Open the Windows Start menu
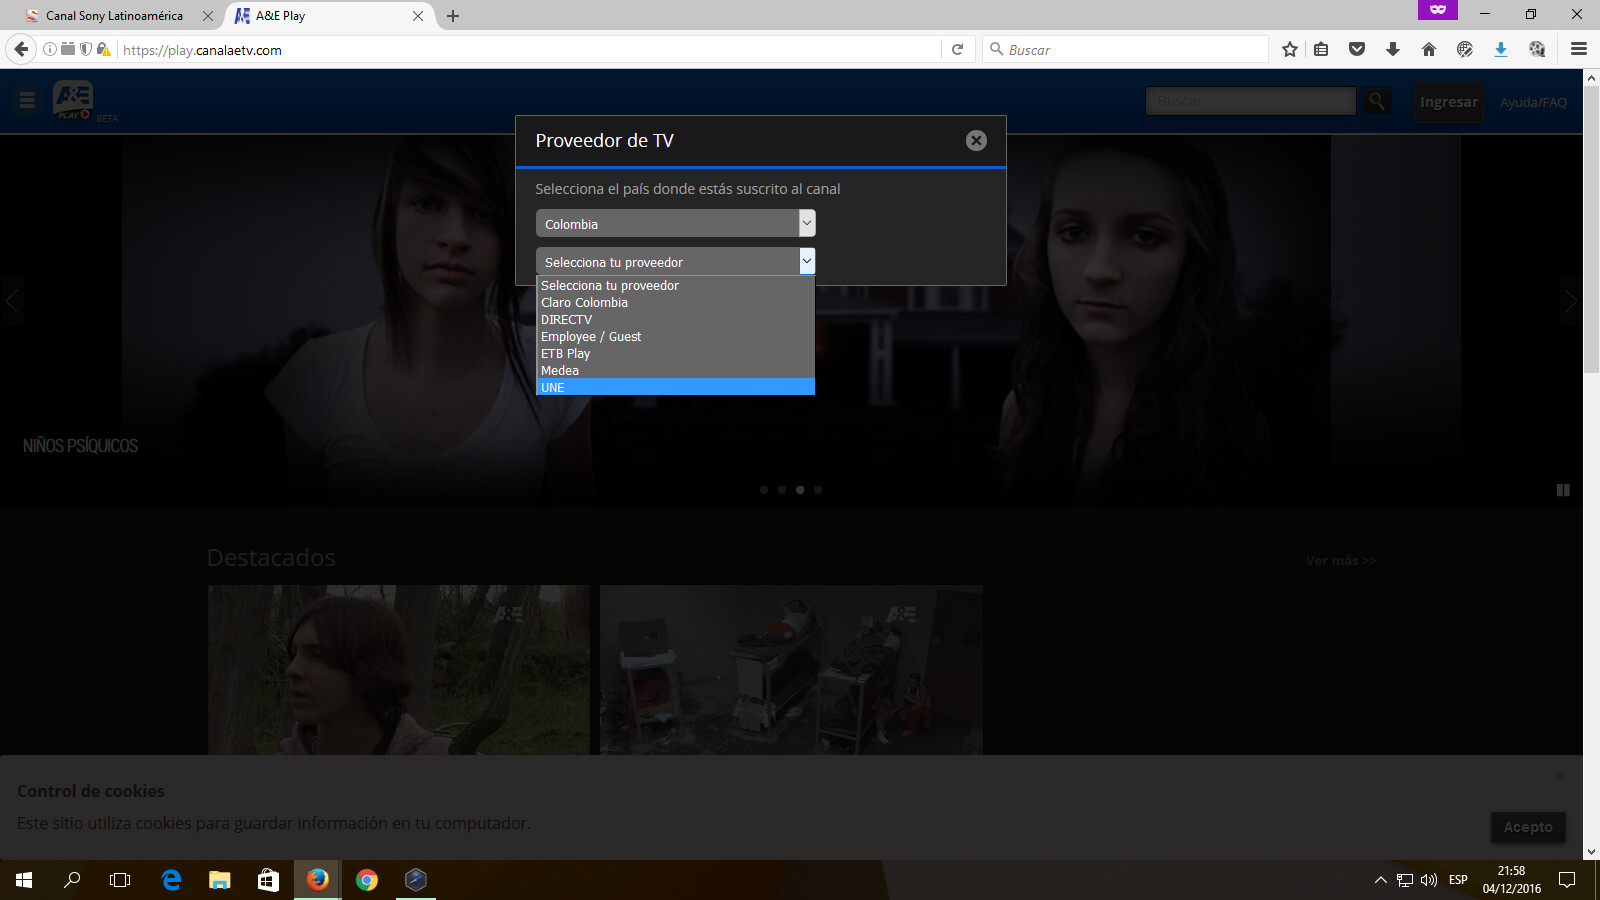 (24, 880)
